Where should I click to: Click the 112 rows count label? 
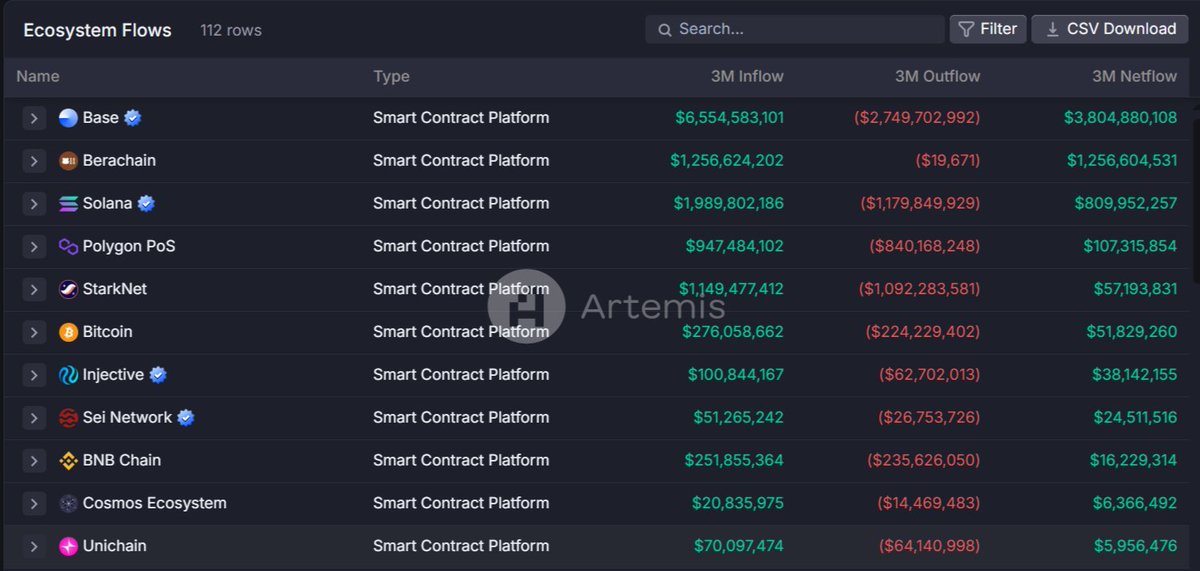(231, 30)
